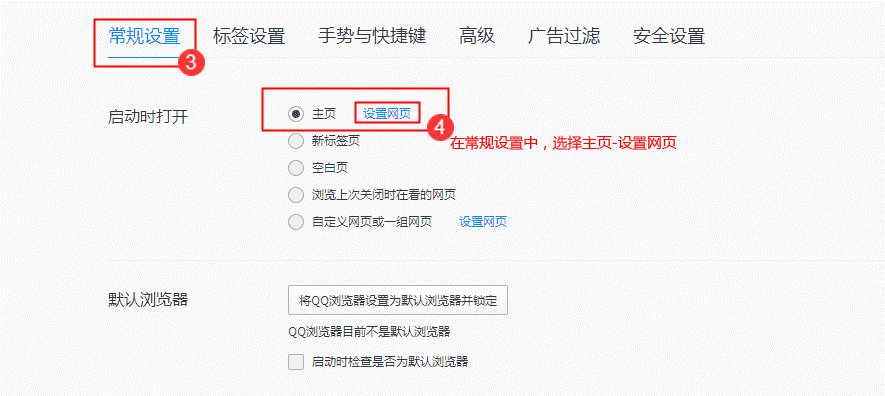Switch to the 广告过滤 tab

(564, 37)
